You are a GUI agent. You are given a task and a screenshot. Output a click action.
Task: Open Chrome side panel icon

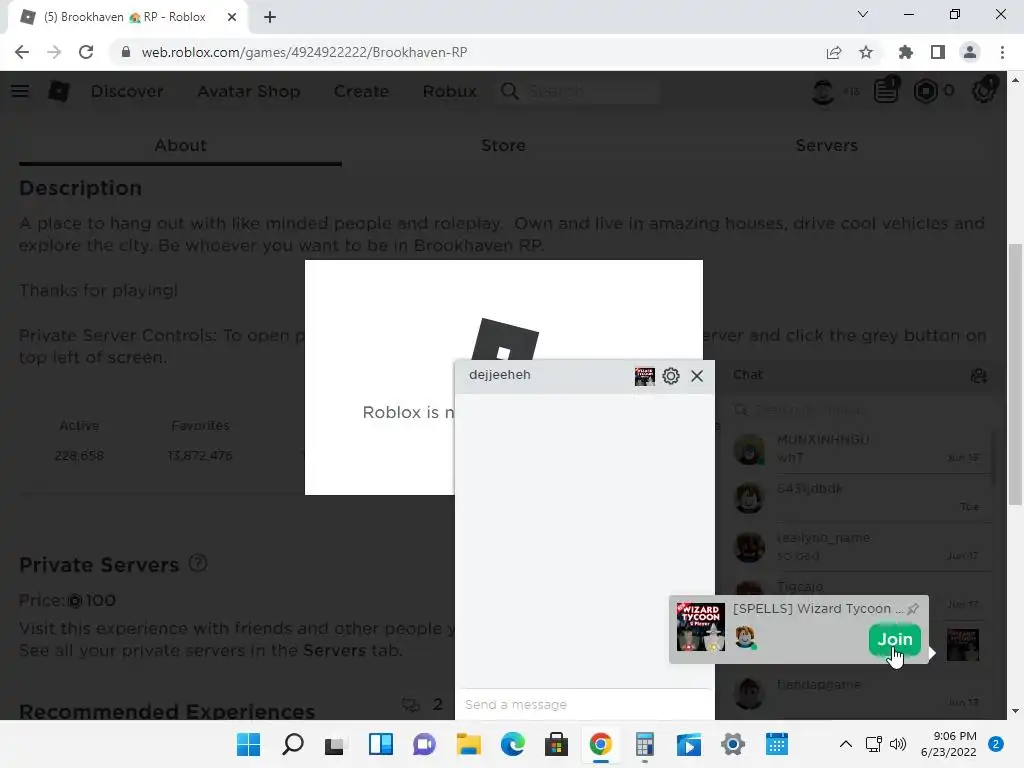[938, 52]
